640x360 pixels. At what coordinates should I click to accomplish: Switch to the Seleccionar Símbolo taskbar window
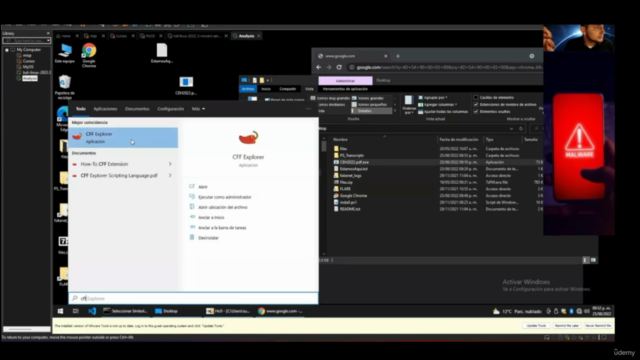point(125,311)
